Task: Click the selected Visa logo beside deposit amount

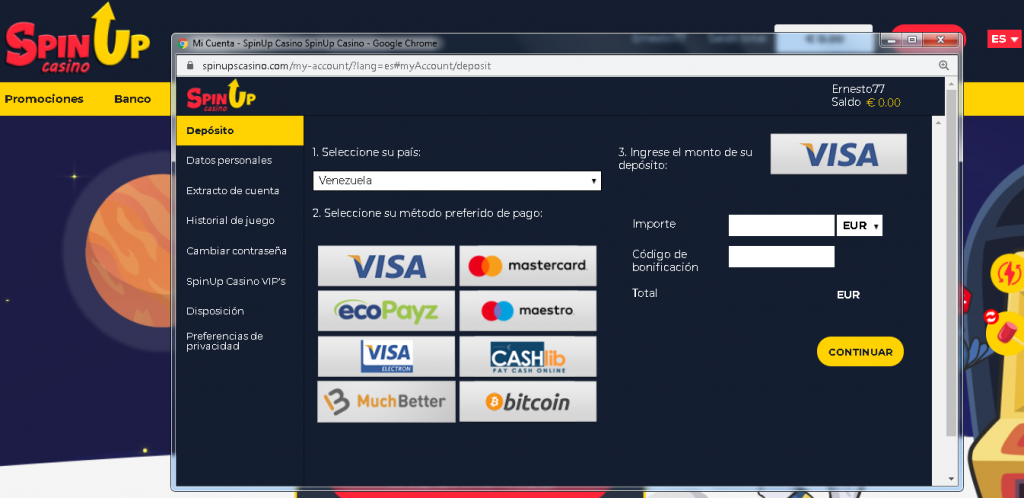Action: pyautogui.click(x=839, y=154)
